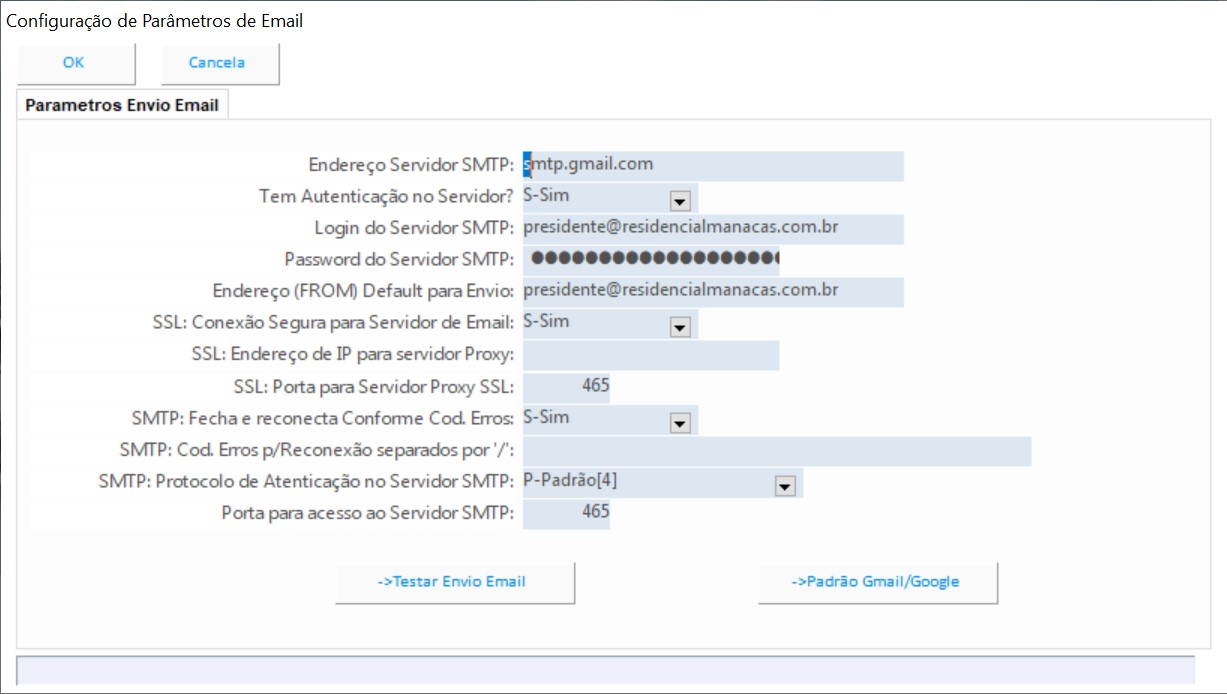Click the Porta para acesso SMTP field
Viewport: 1227px width, 694px height.
point(566,512)
